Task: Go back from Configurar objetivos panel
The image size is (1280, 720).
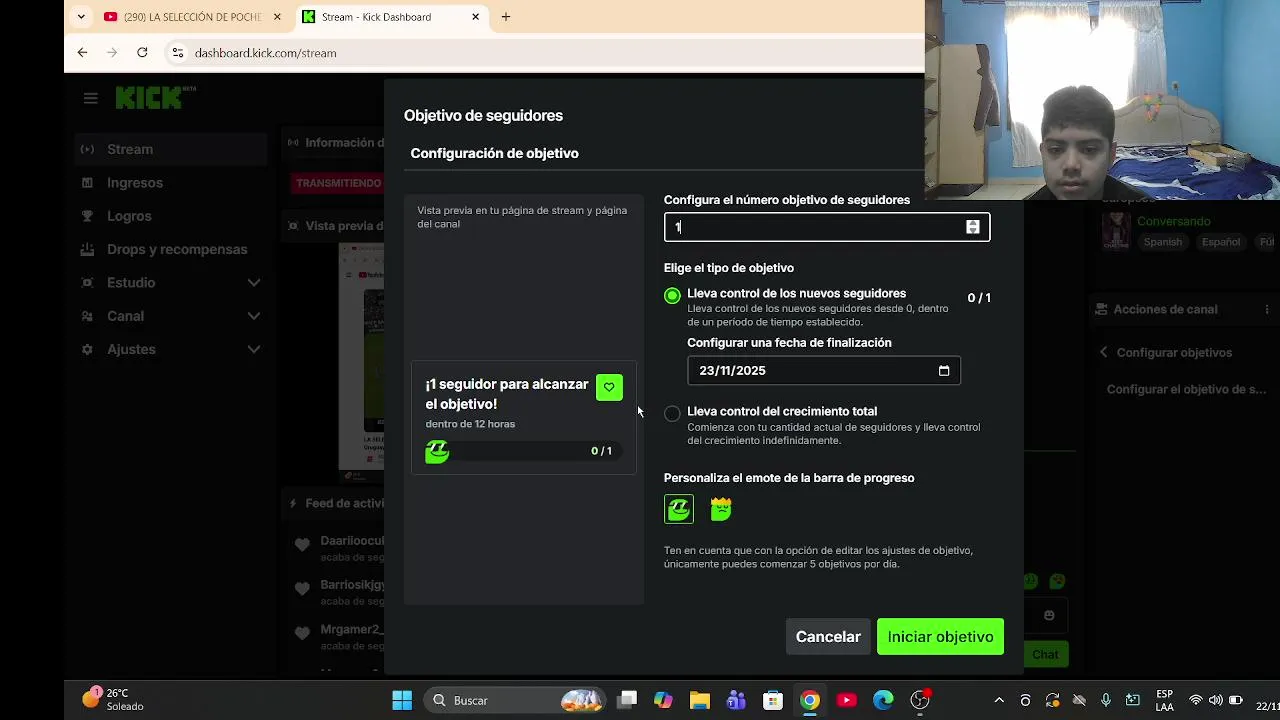Action: [1104, 352]
